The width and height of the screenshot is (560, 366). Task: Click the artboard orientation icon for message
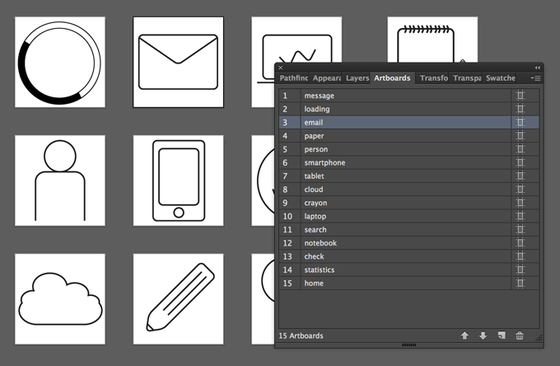(520, 95)
